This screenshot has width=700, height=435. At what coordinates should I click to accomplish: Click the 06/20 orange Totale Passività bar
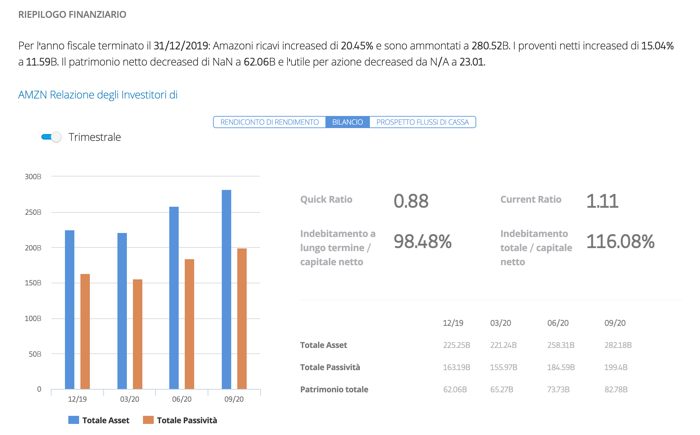point(189,324)
